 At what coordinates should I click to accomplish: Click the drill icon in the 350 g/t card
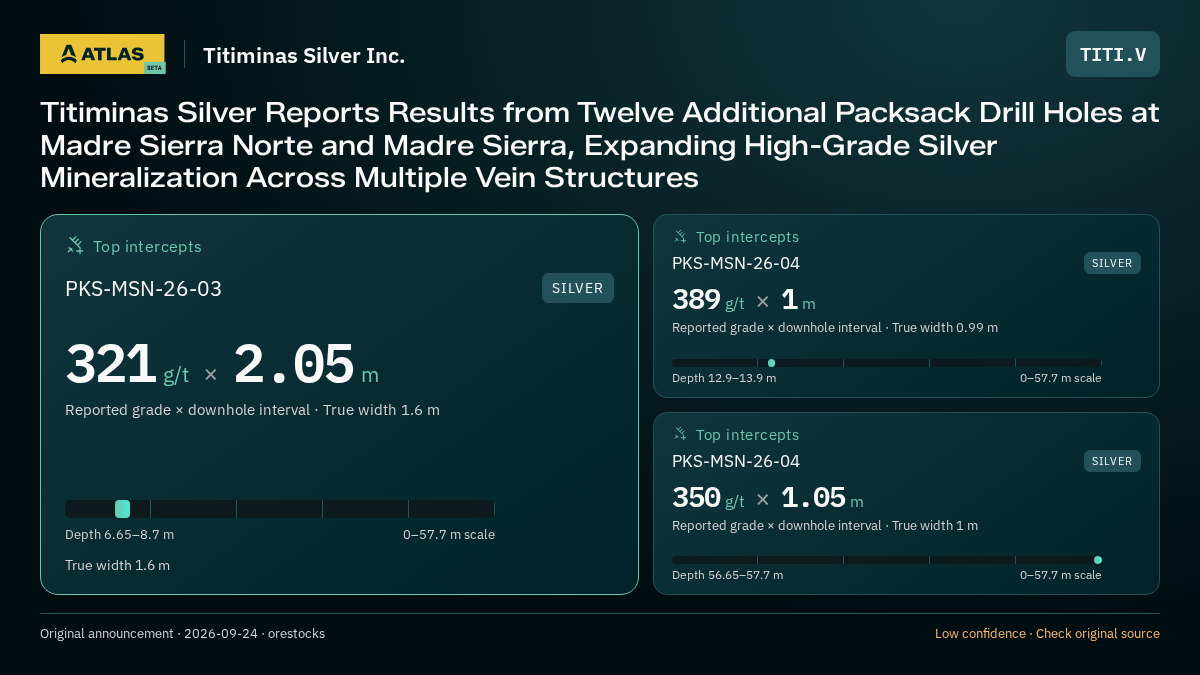tap(680, 434)
